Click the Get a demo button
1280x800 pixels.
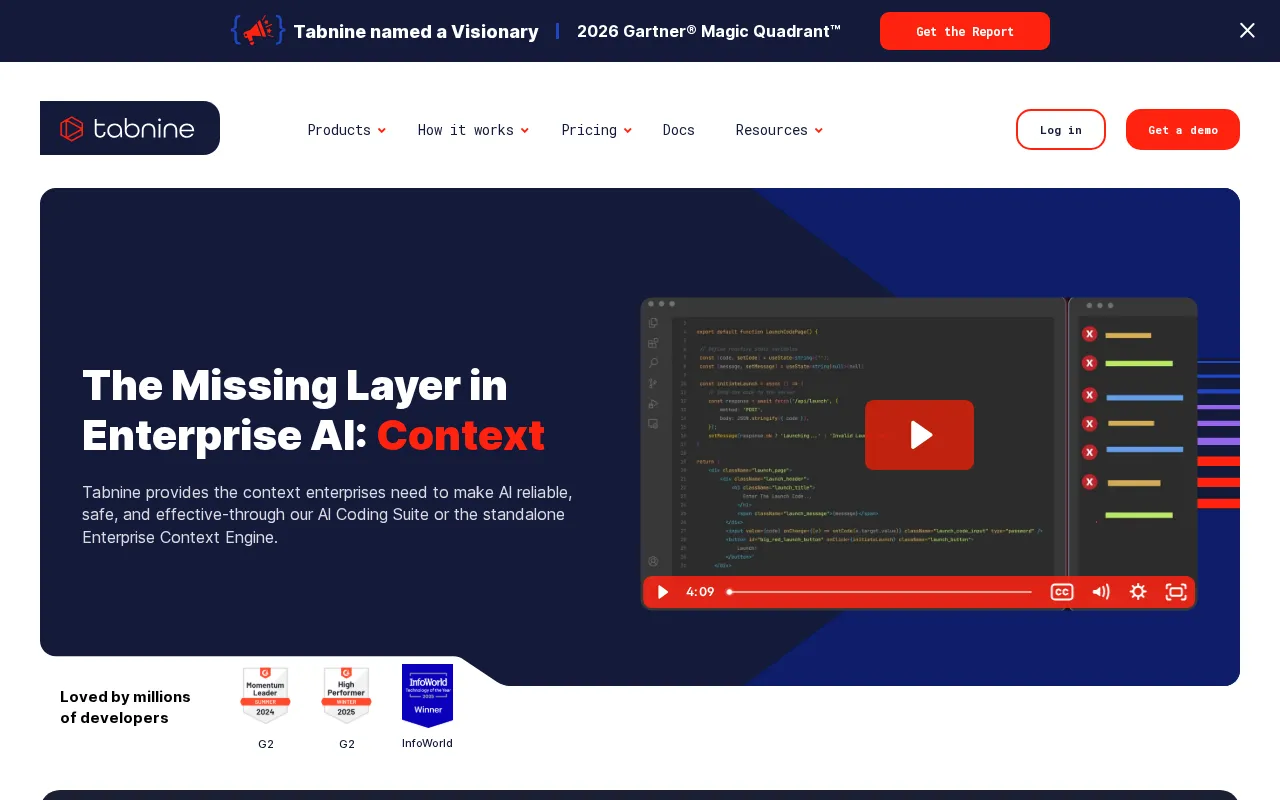tap(1183, 130)
